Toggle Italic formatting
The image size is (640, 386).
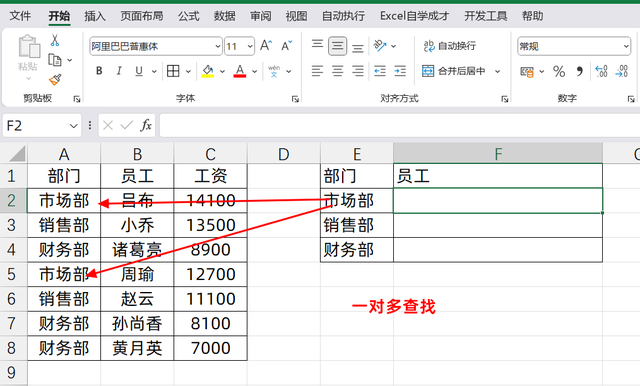coord(119,71)
